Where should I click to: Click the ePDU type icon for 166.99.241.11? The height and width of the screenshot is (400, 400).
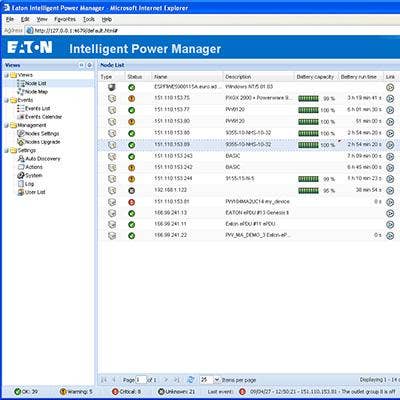(112, 224)
